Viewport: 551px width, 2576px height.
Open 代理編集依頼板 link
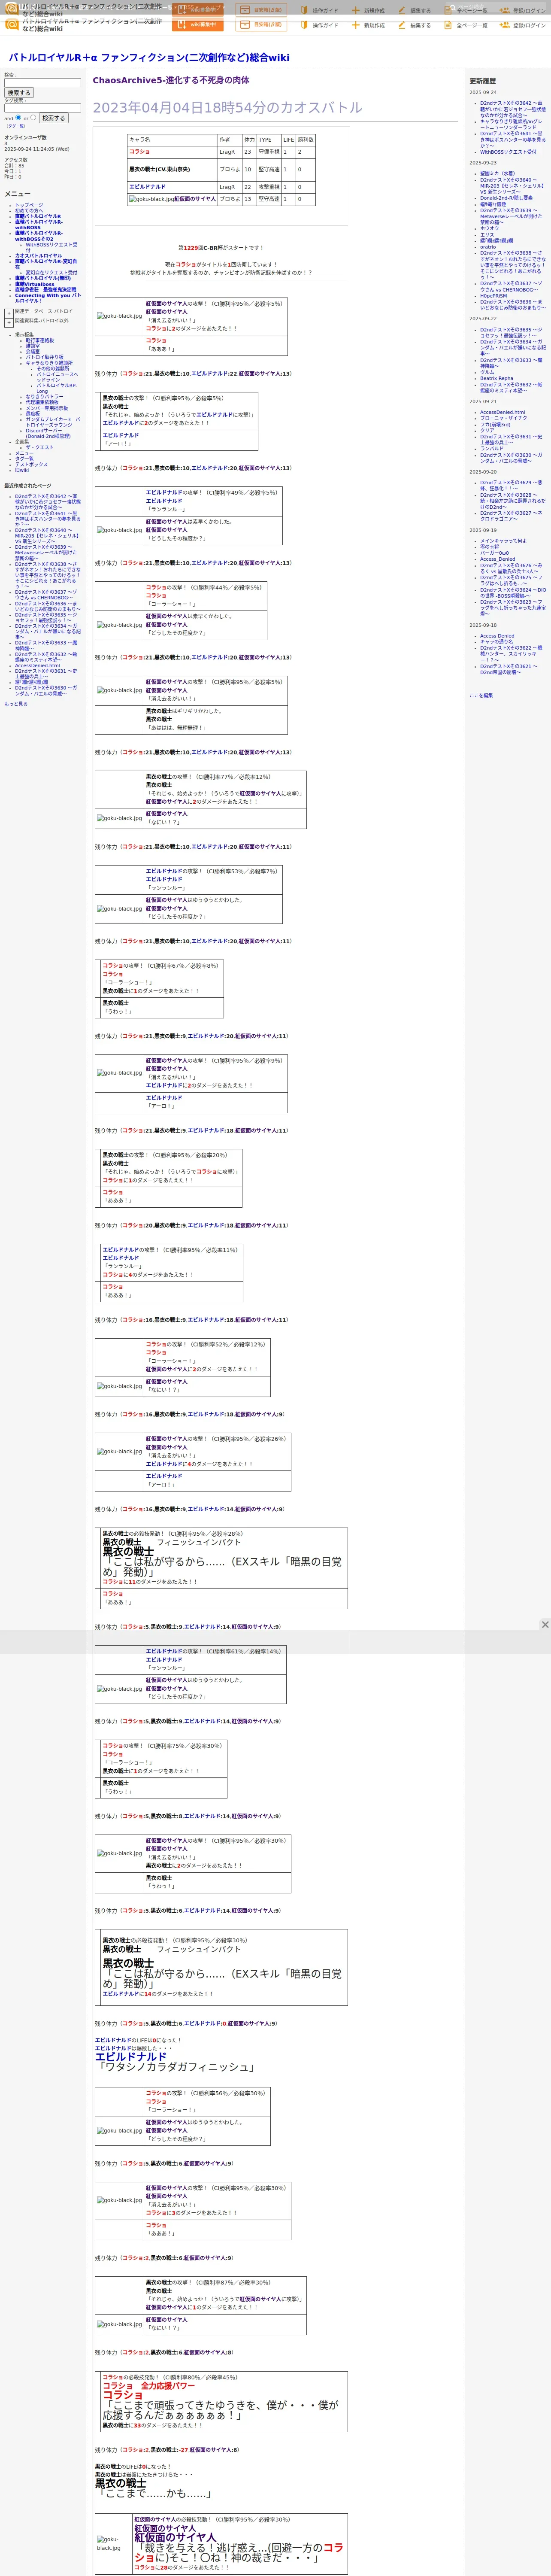point(42,403)
